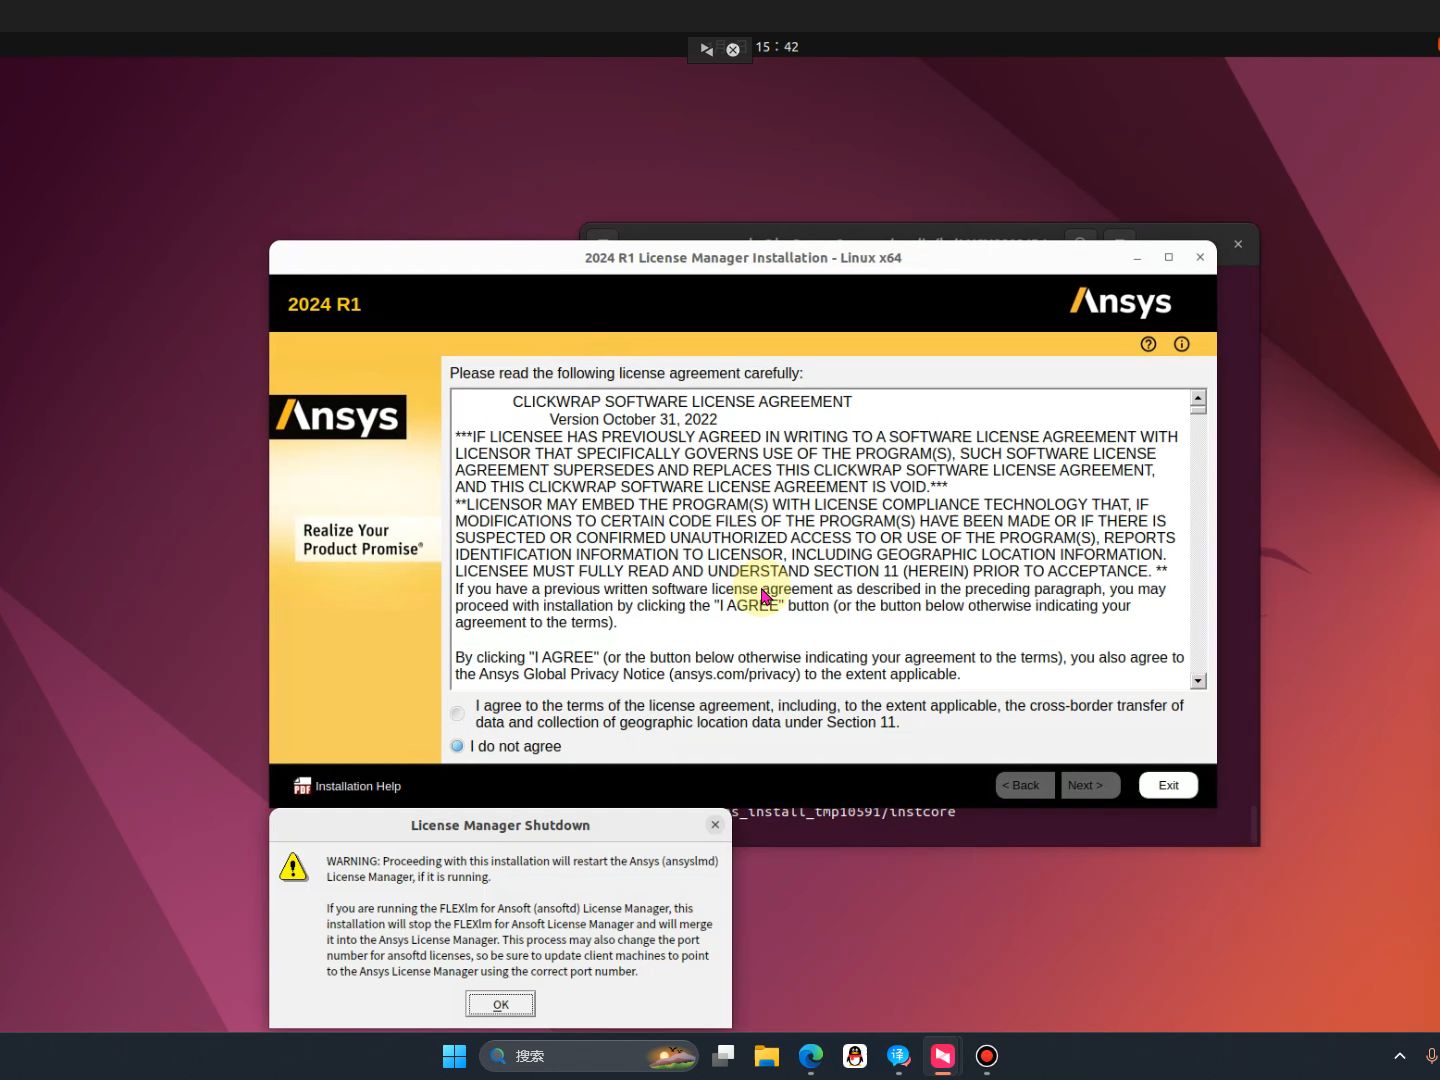Open the pink remote desktop app on taskbar
Image resolution: width=1440 pixels, height=1080 pixels.
[x=943, y=1056]
